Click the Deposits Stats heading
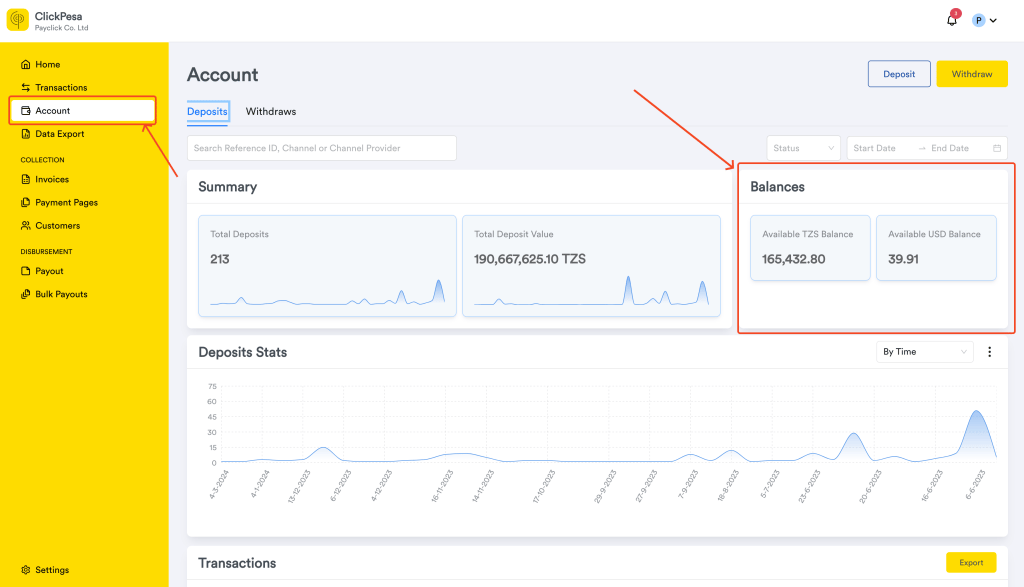Image resolution: width=1024 pixels, height=587 pixels. tap(242, 352)
